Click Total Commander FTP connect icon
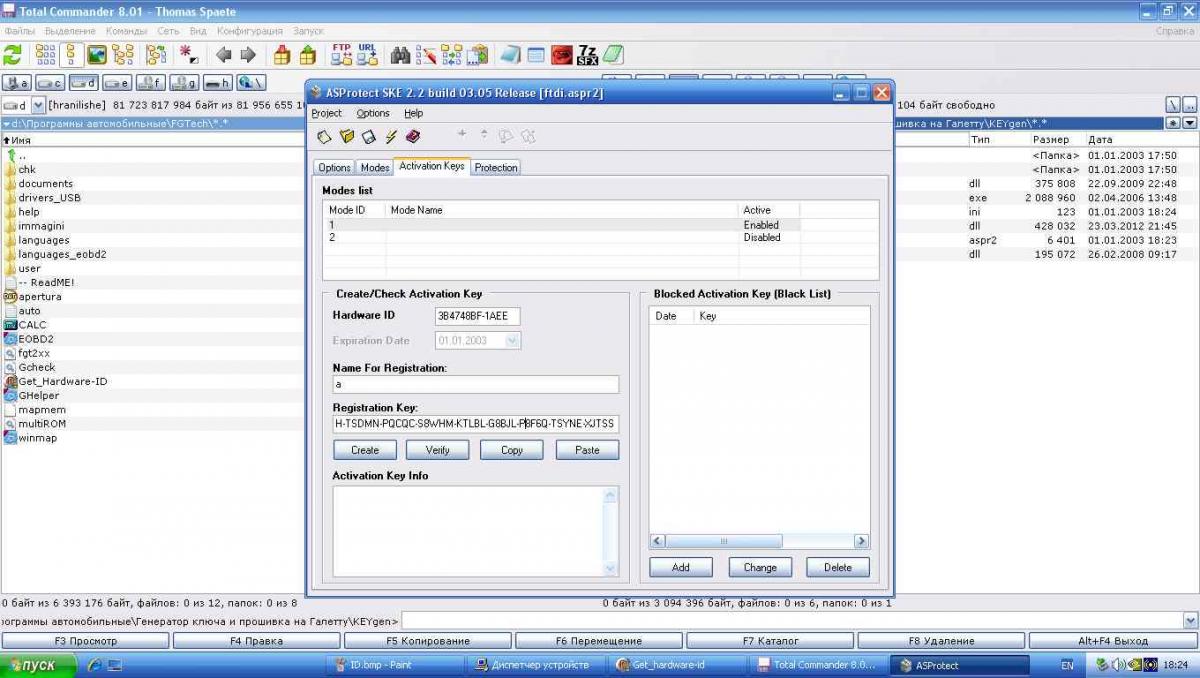The height and width of the screenshot is (678, 1200). pos(341,54)
